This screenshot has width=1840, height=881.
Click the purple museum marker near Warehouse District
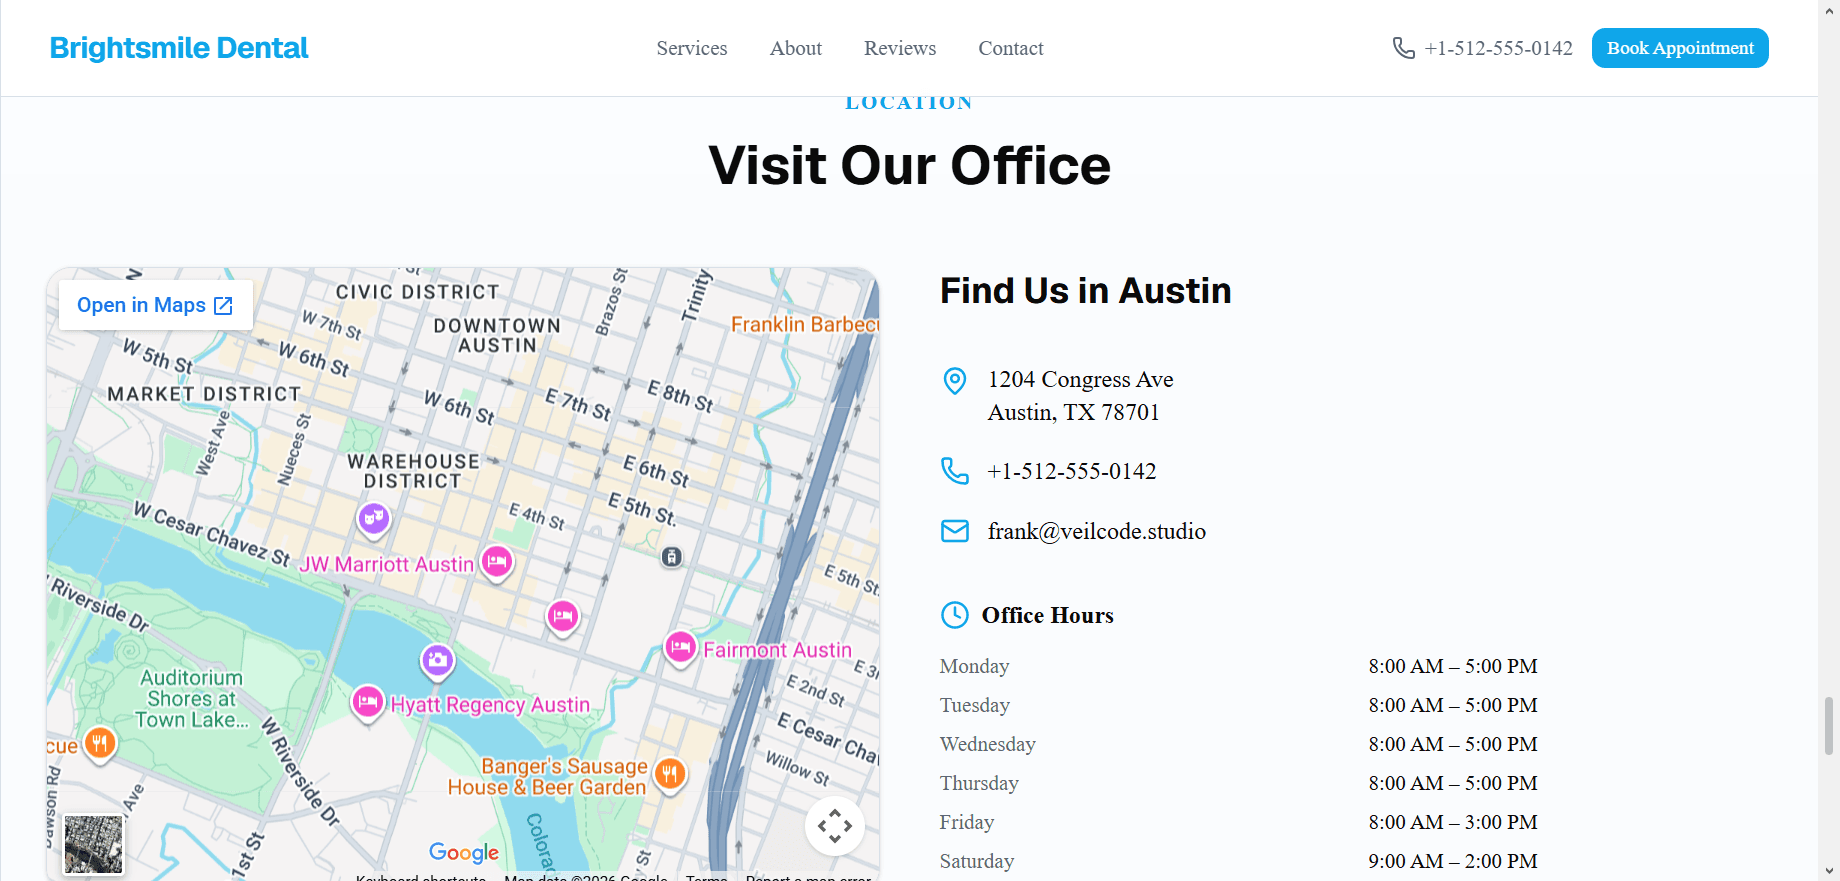click(x=374, y=518)
